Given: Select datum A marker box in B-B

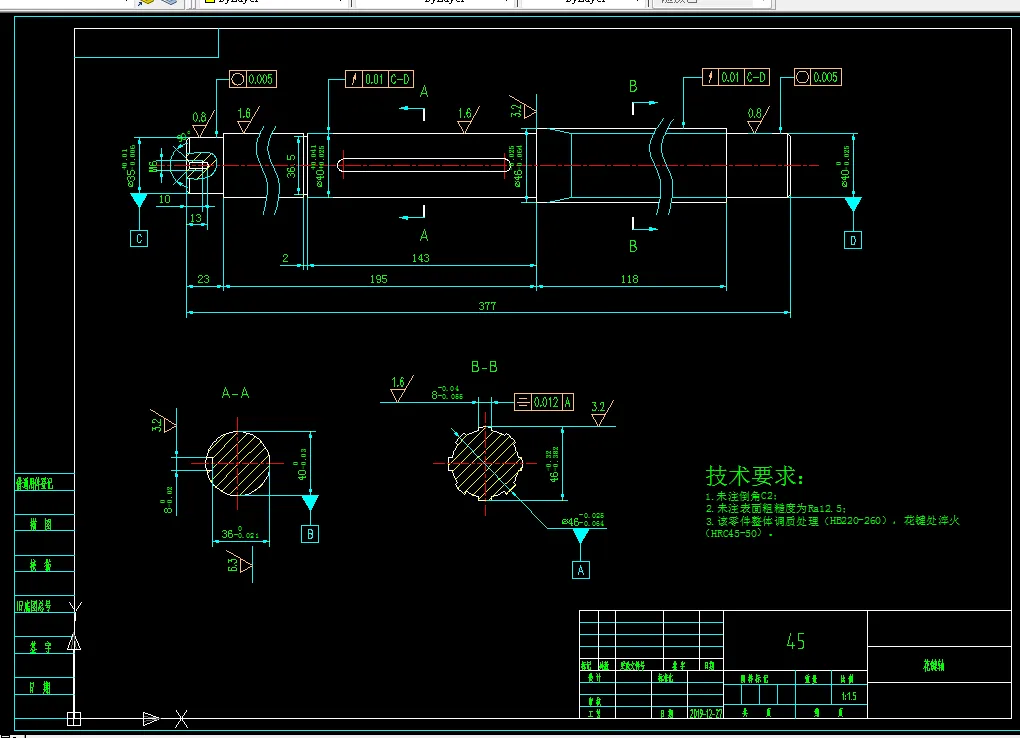Looking at the screenshot, I should [581, 570].
